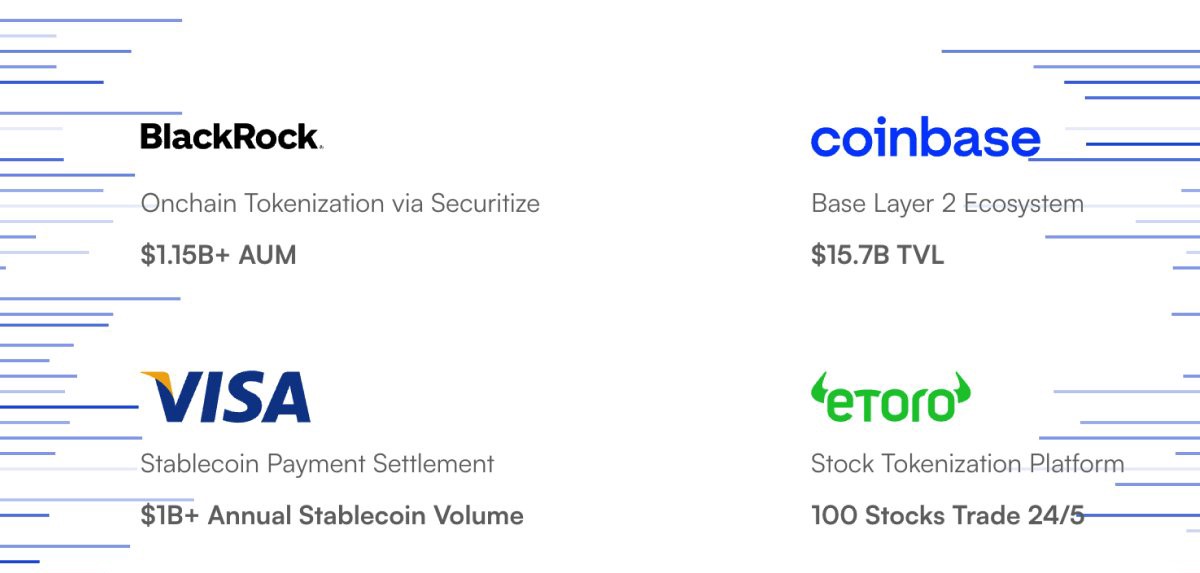Click the BlackRock logo

pos(230,136)
